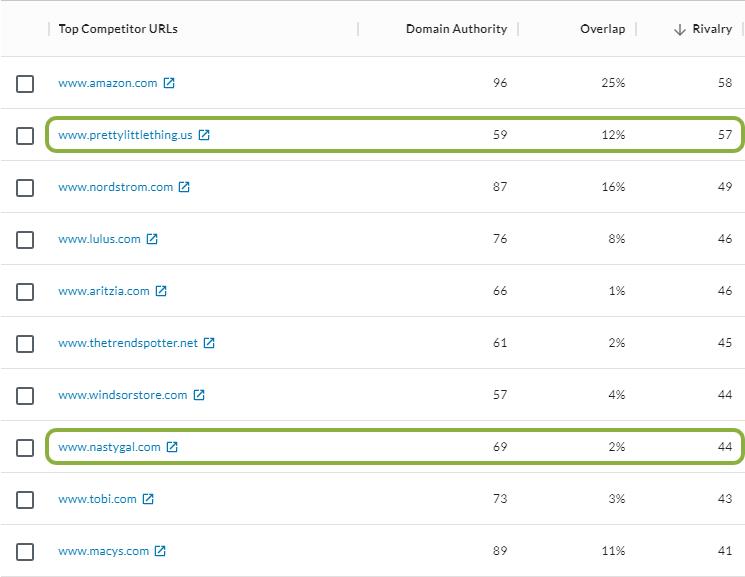Toggle checkbox next to www.tobi.com
The width and height of the screenshot is (745, 577).
tap(25, 500)
